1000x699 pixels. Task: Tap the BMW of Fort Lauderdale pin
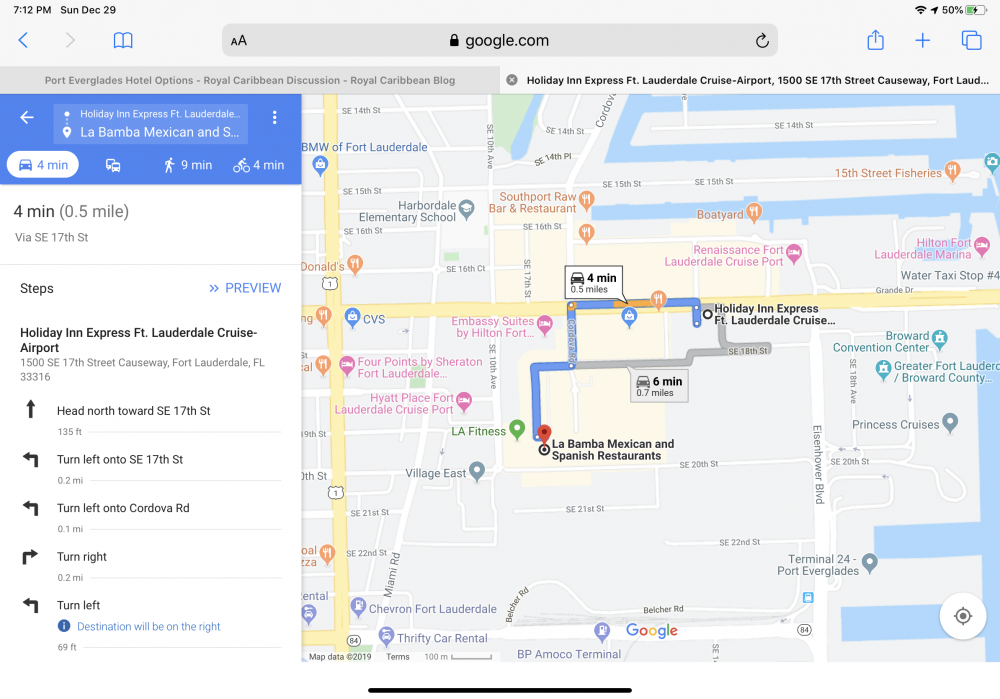(x=320, y=166)
